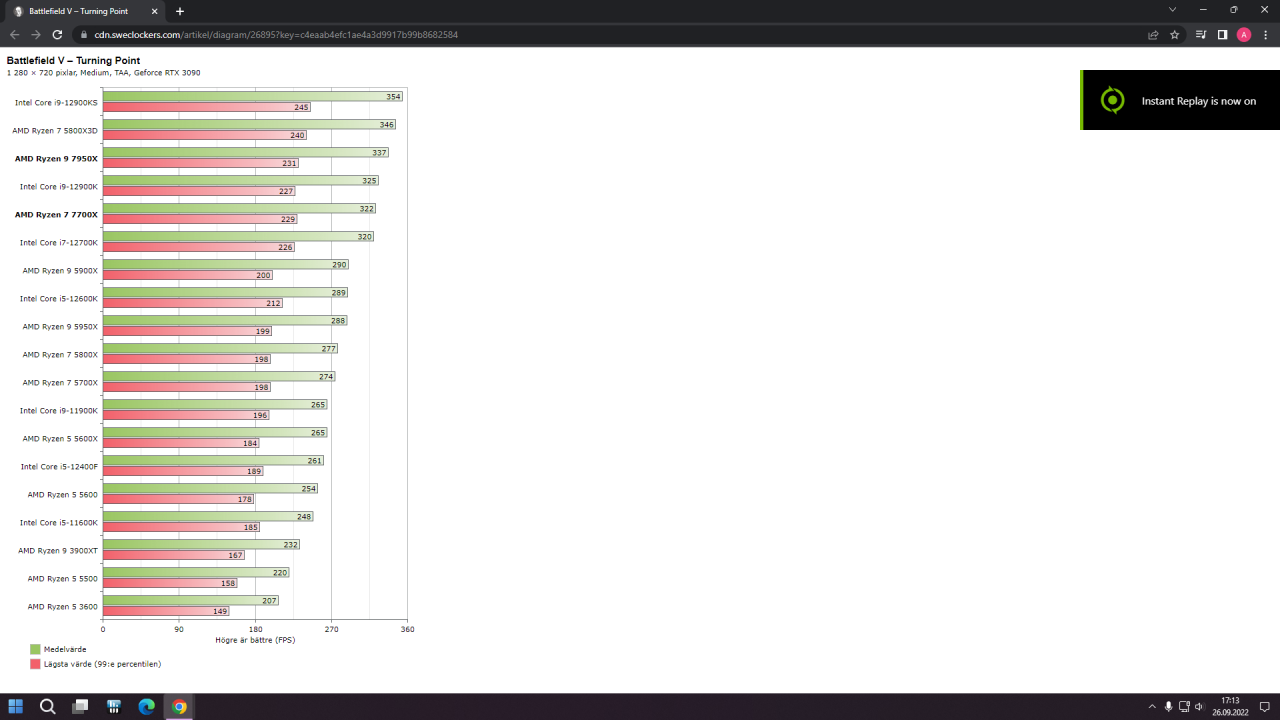Image resolution: width=1280 pixels, height=720 pixels.
Task: Reload the current page
Action: coord(58,34)
